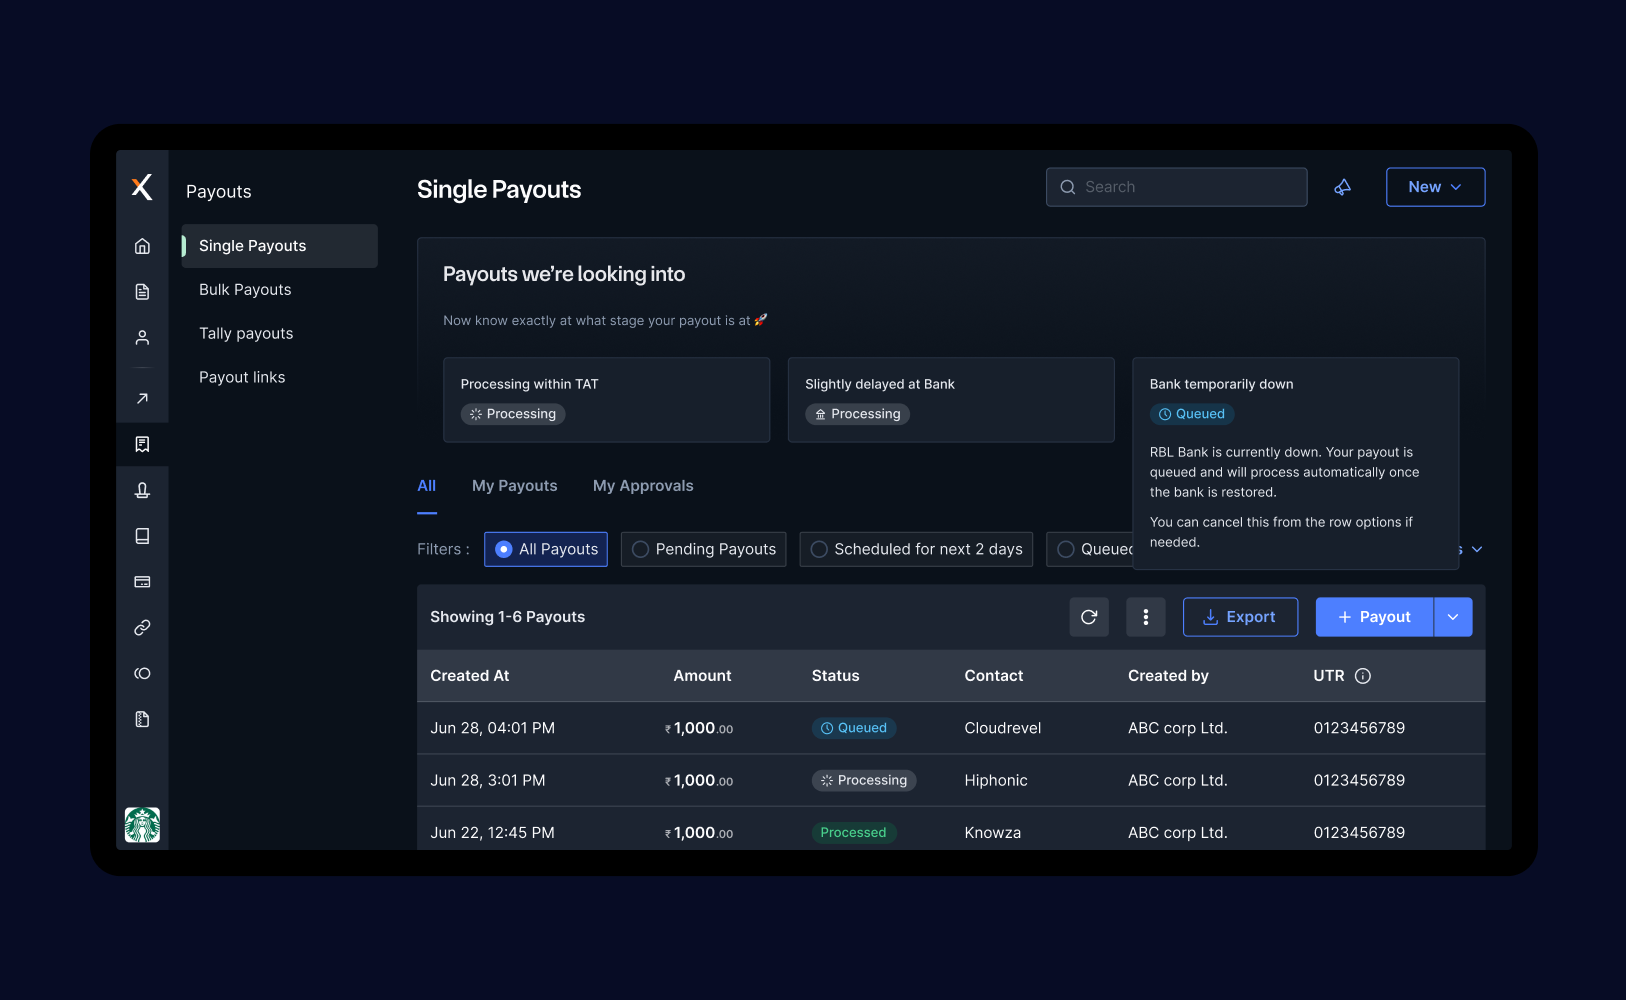Select Scheduled for next 2 days filter
The image size is (1626, 1000).
tap(916, 549)
